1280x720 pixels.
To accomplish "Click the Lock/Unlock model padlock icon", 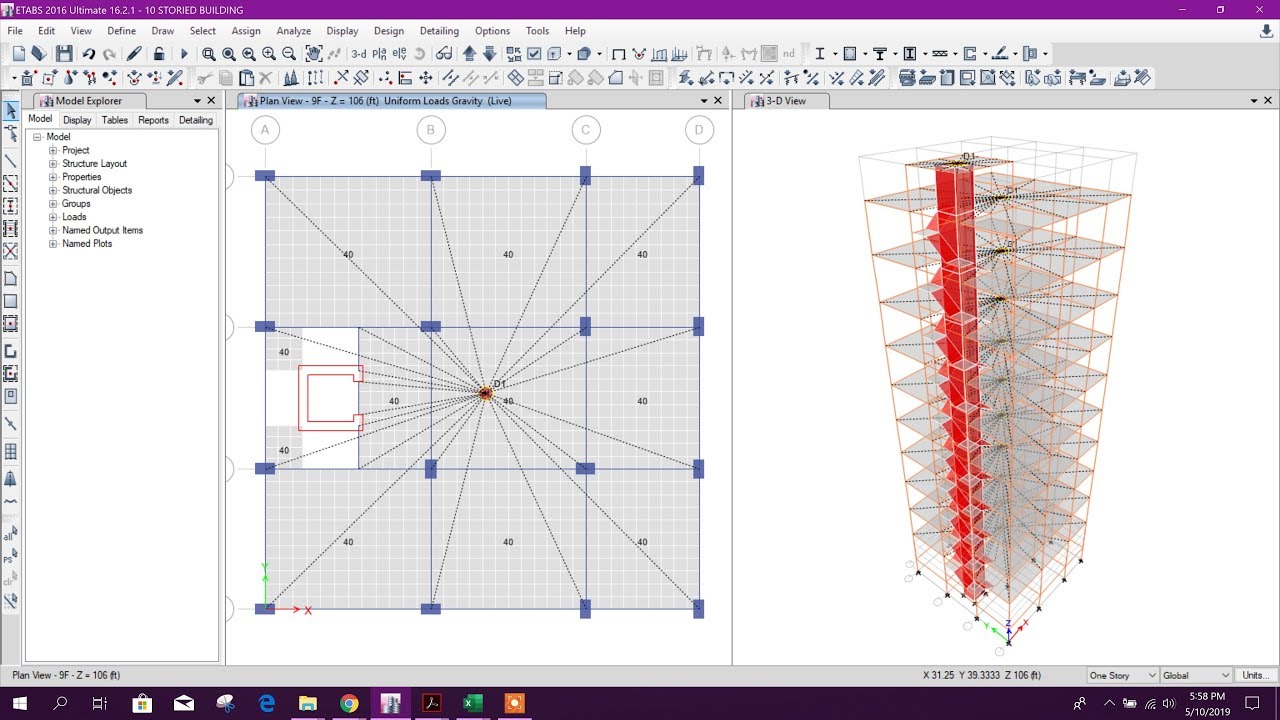I will click(x=159, y=54).
